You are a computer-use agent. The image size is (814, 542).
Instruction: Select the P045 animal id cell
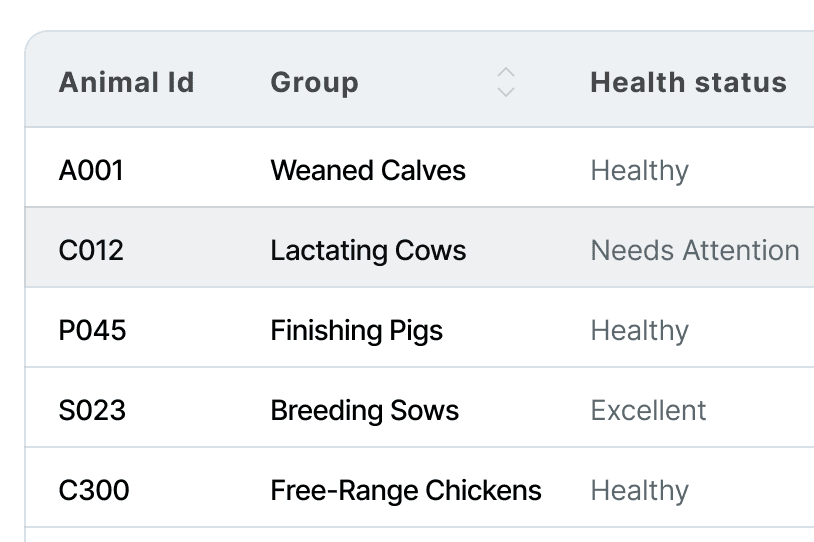(x=92, y=330)
